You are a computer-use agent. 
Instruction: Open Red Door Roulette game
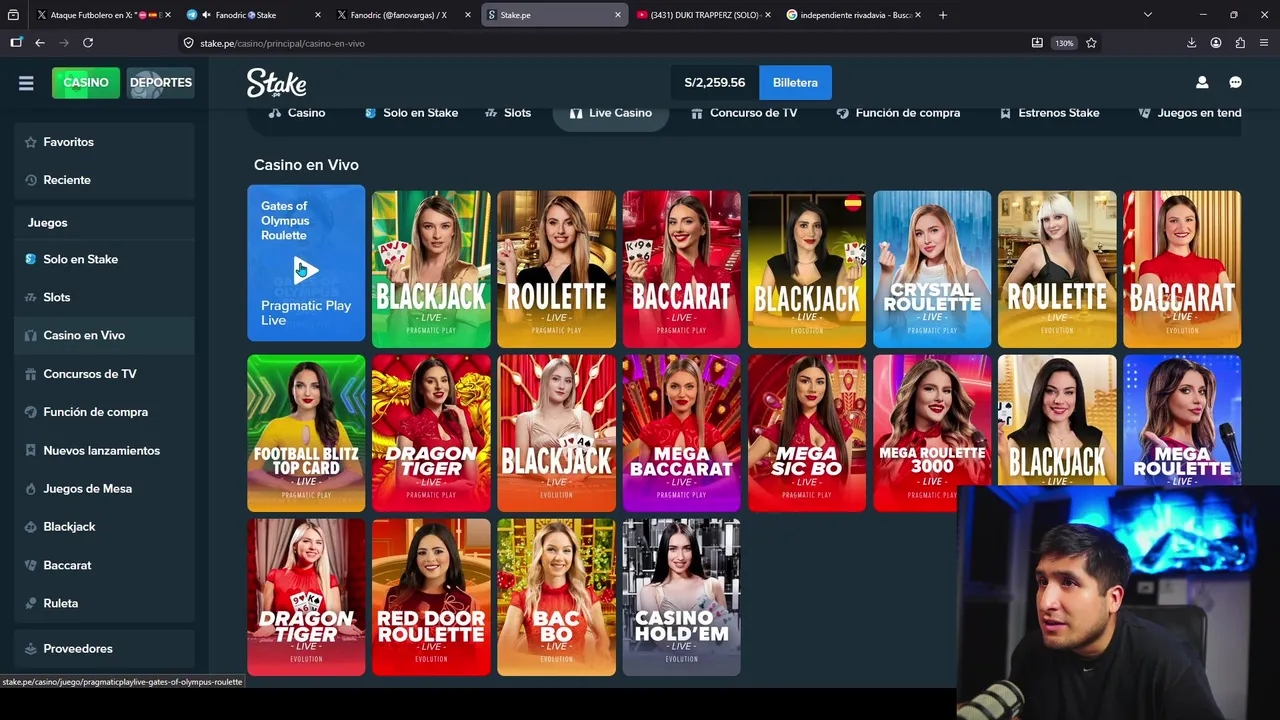tap(431, 597)
